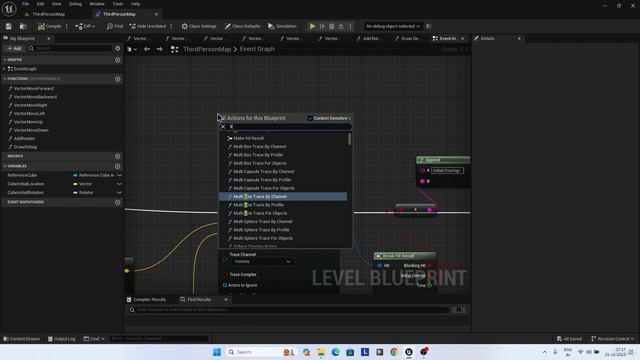Screen dimensions: 640x360
Task: Open Class Settings via the gear icon
Action: click(199, 26)
